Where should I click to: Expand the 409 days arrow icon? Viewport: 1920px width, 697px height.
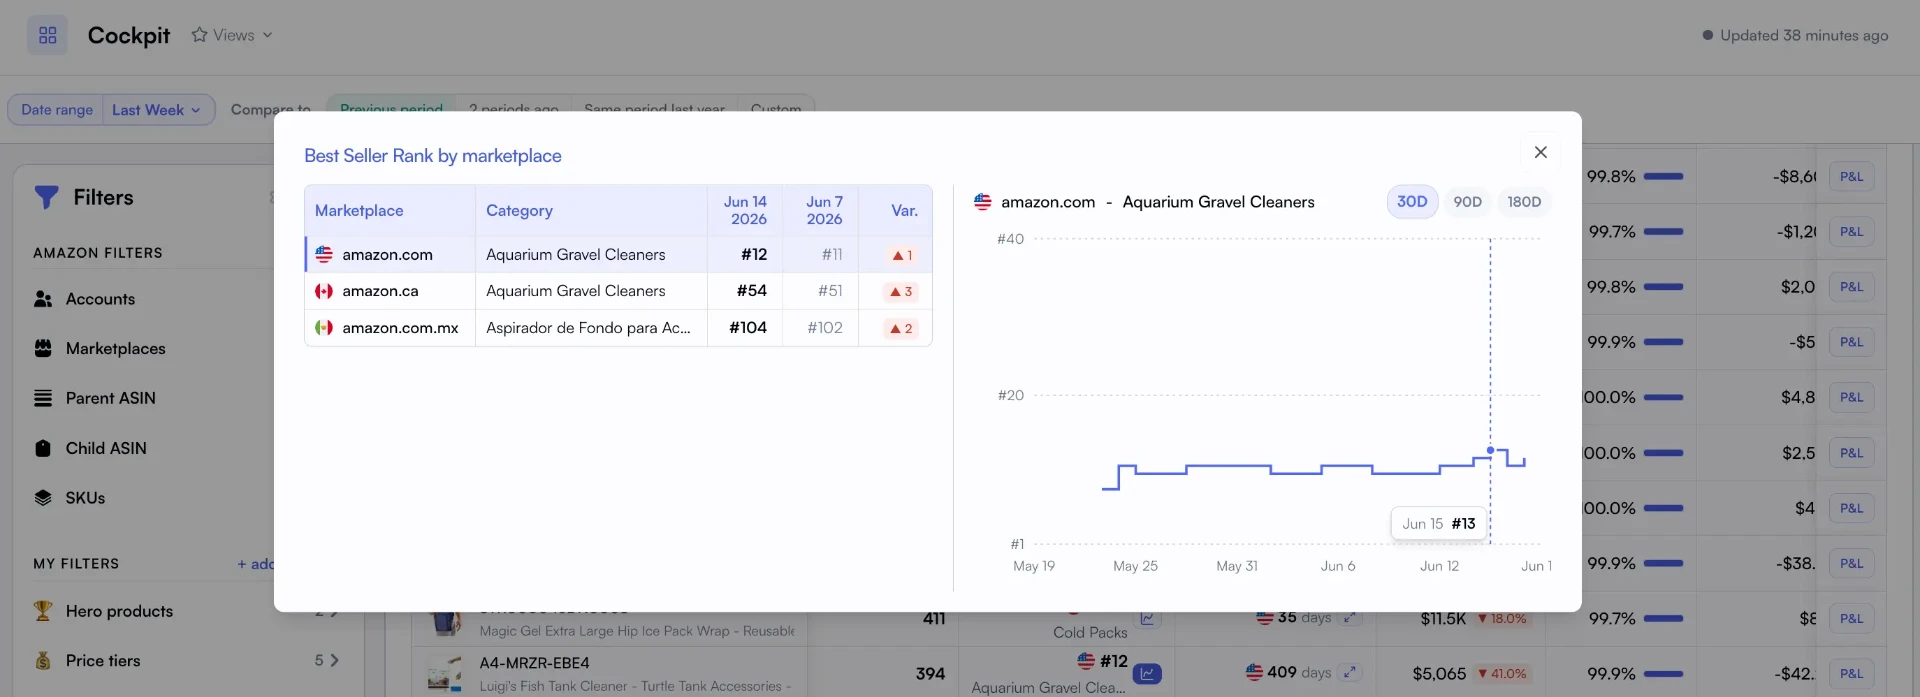[1350, 672]
